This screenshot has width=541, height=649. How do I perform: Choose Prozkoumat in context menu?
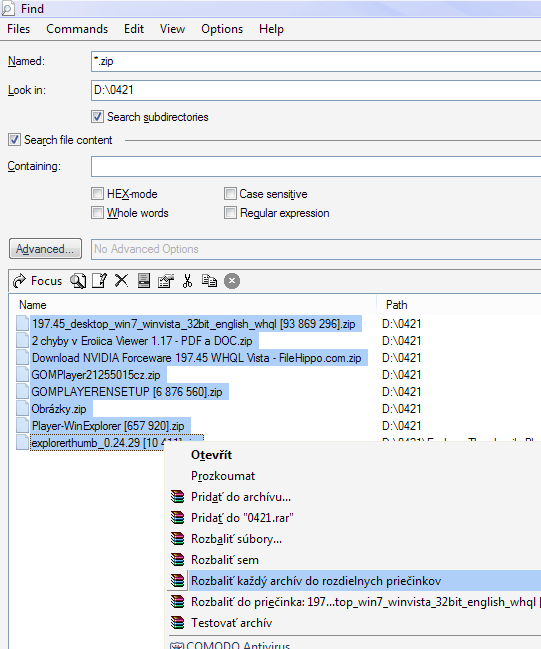(354, 476)
